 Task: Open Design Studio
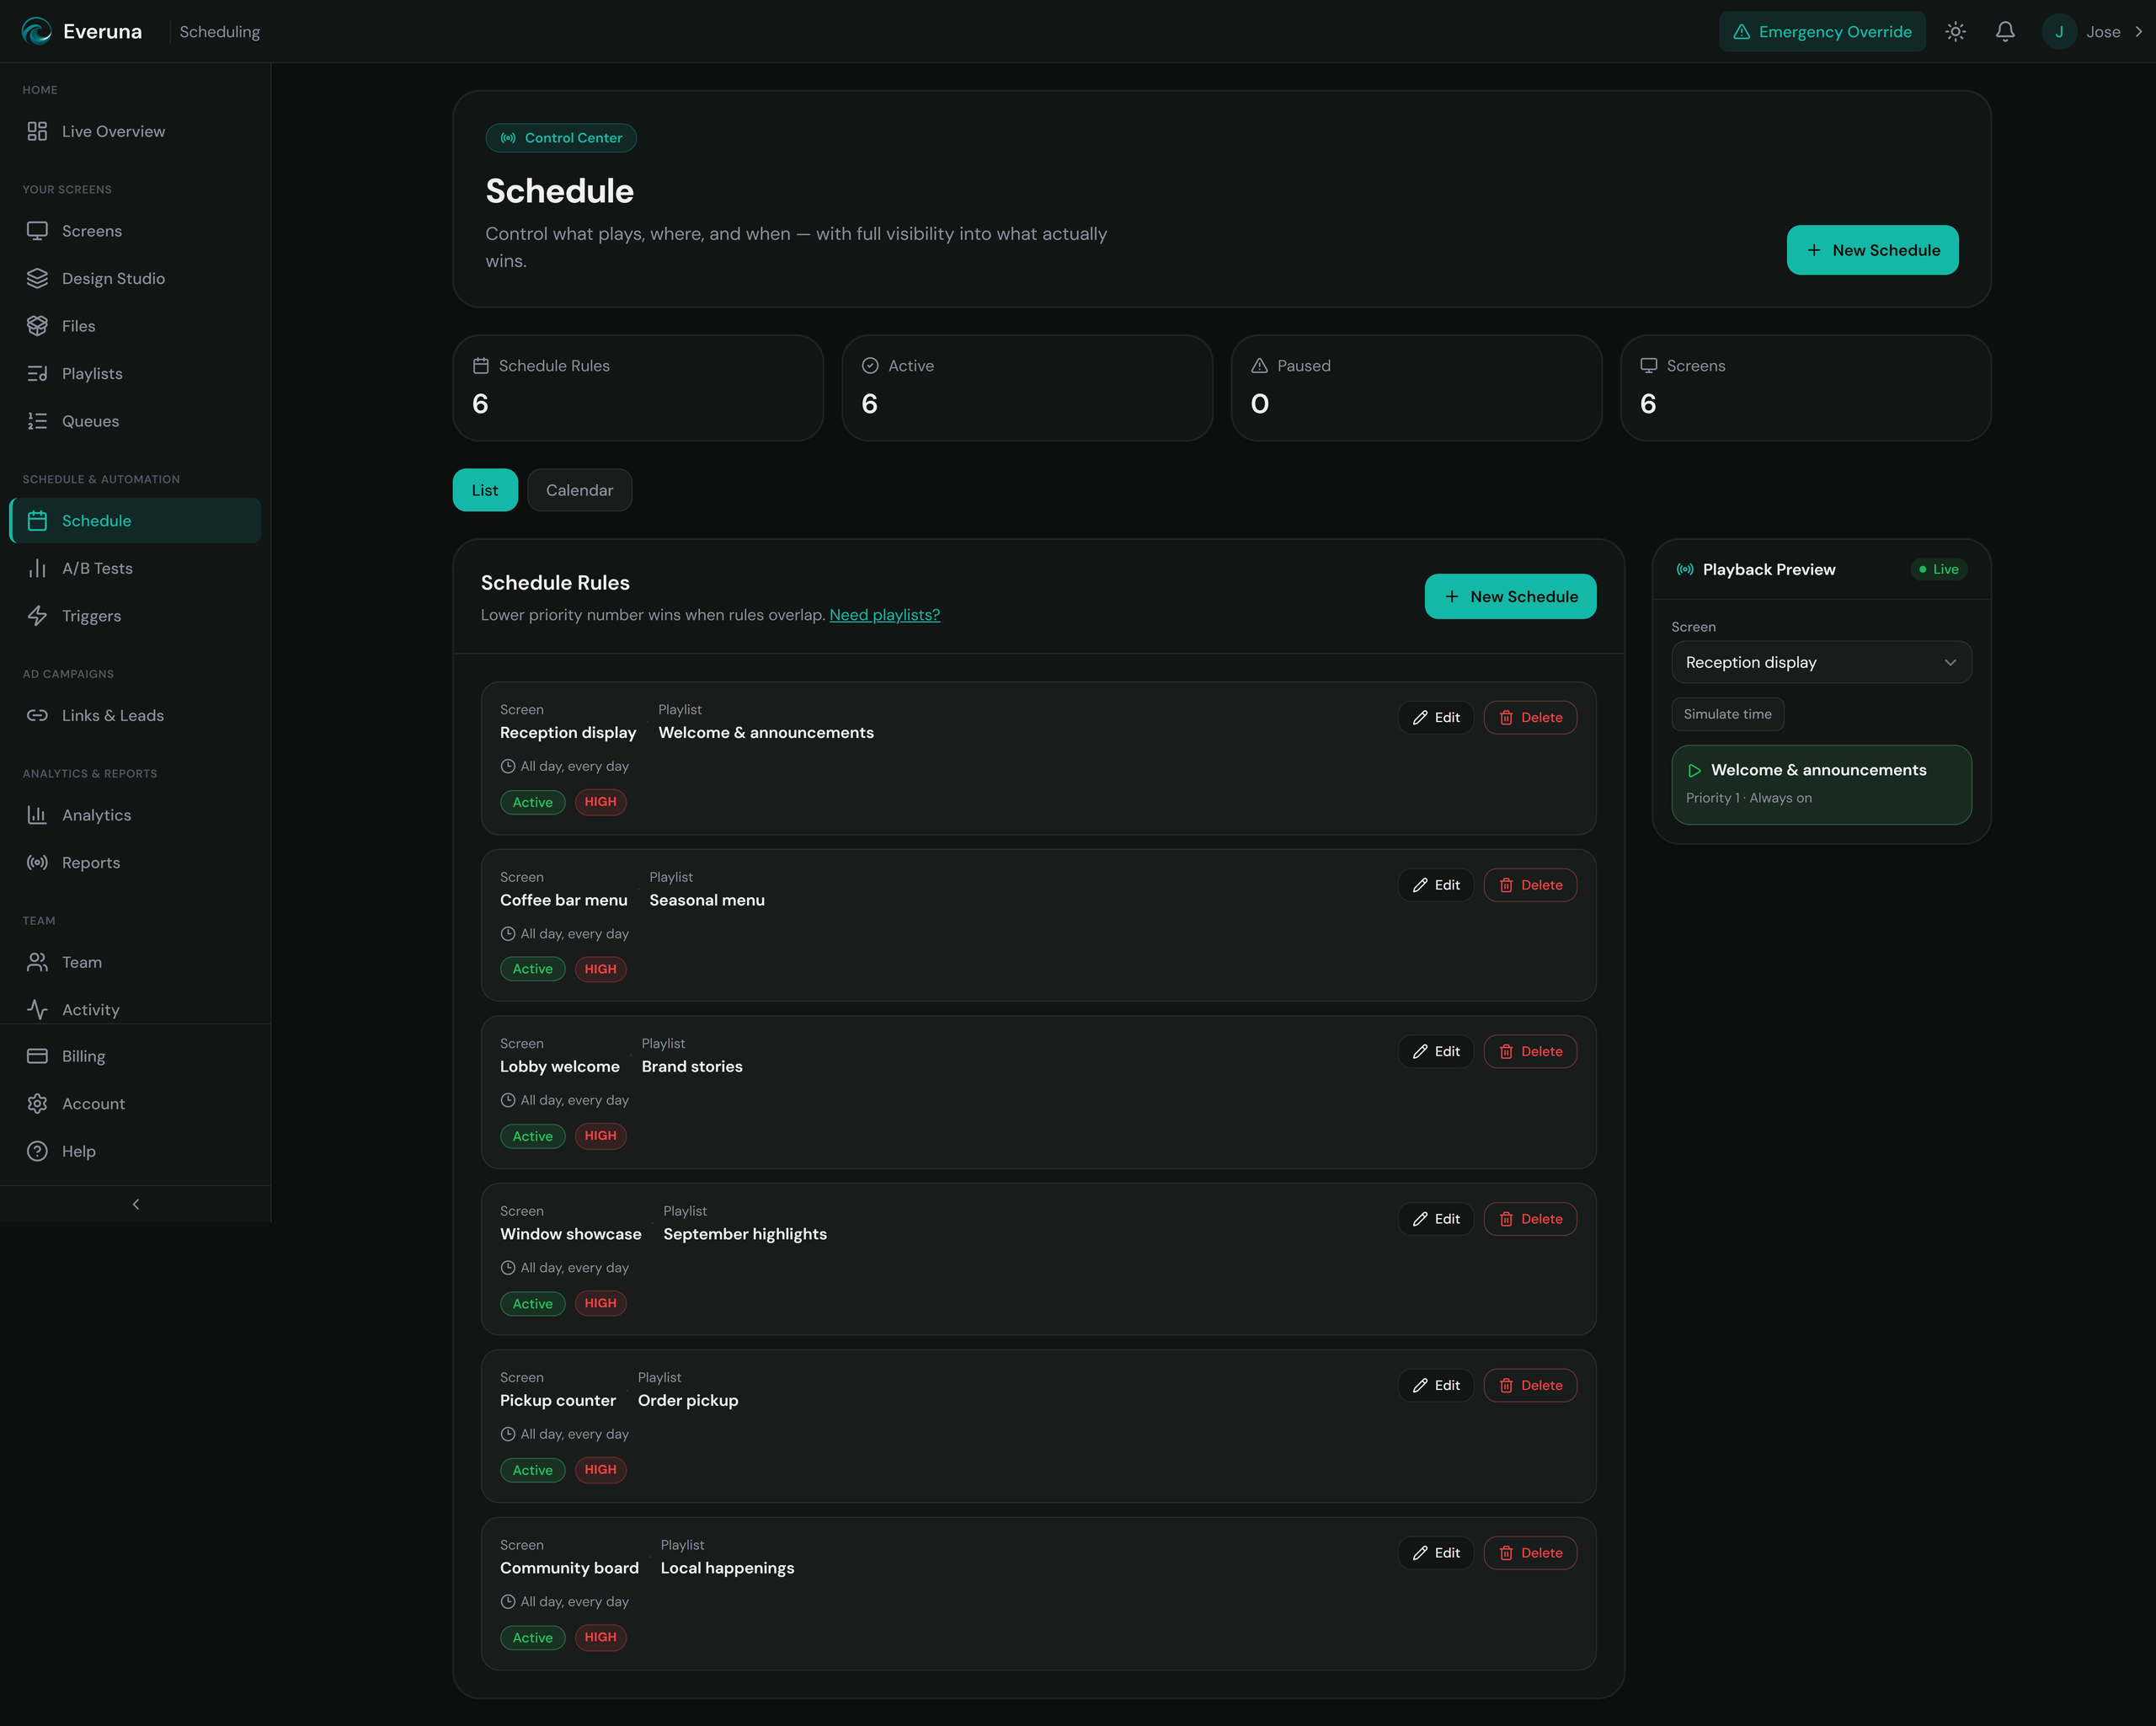[x=135, y=278]
